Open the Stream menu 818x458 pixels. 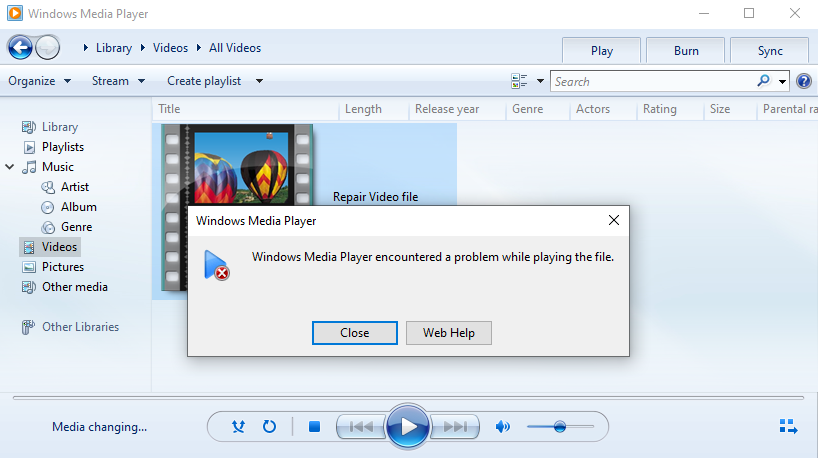[118, 81]
